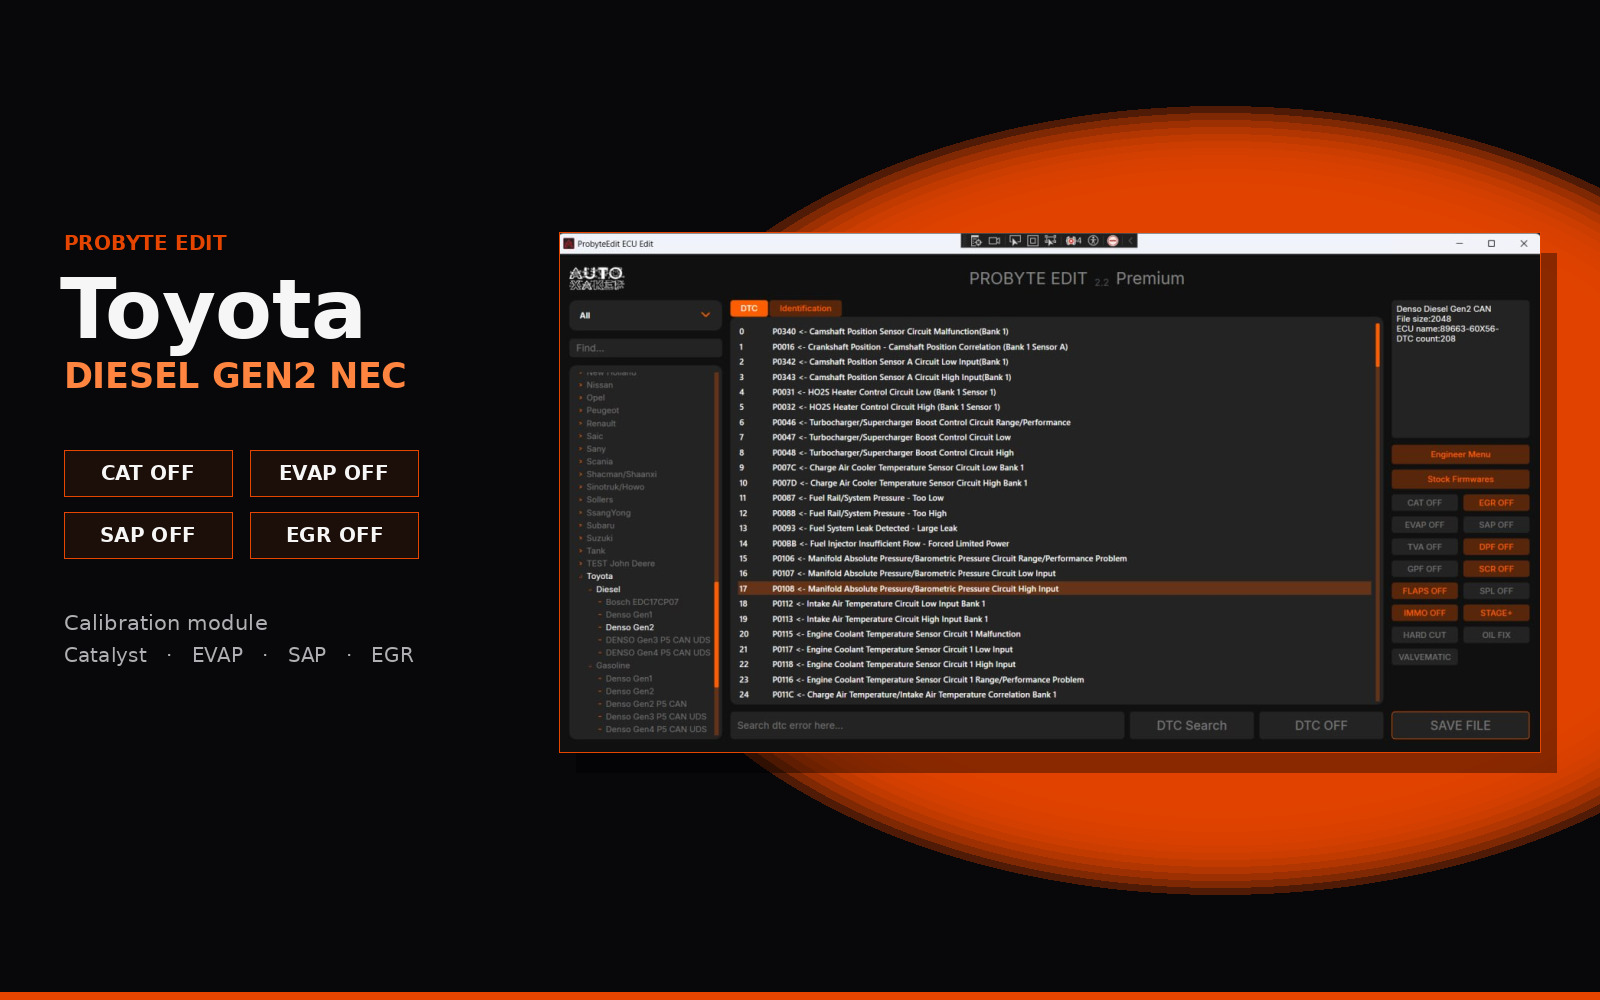
Task: Click the network display icon in the floating toolbar
Action: coord(1050,241)
